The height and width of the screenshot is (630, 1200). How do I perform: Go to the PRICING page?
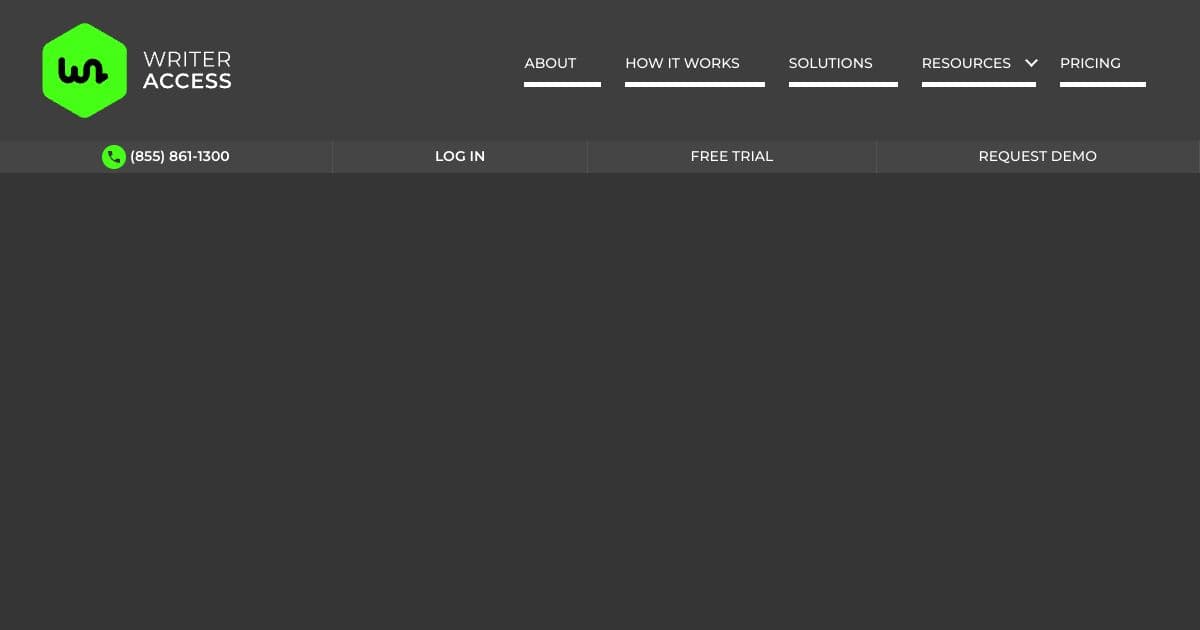[x=1090, y=63]
